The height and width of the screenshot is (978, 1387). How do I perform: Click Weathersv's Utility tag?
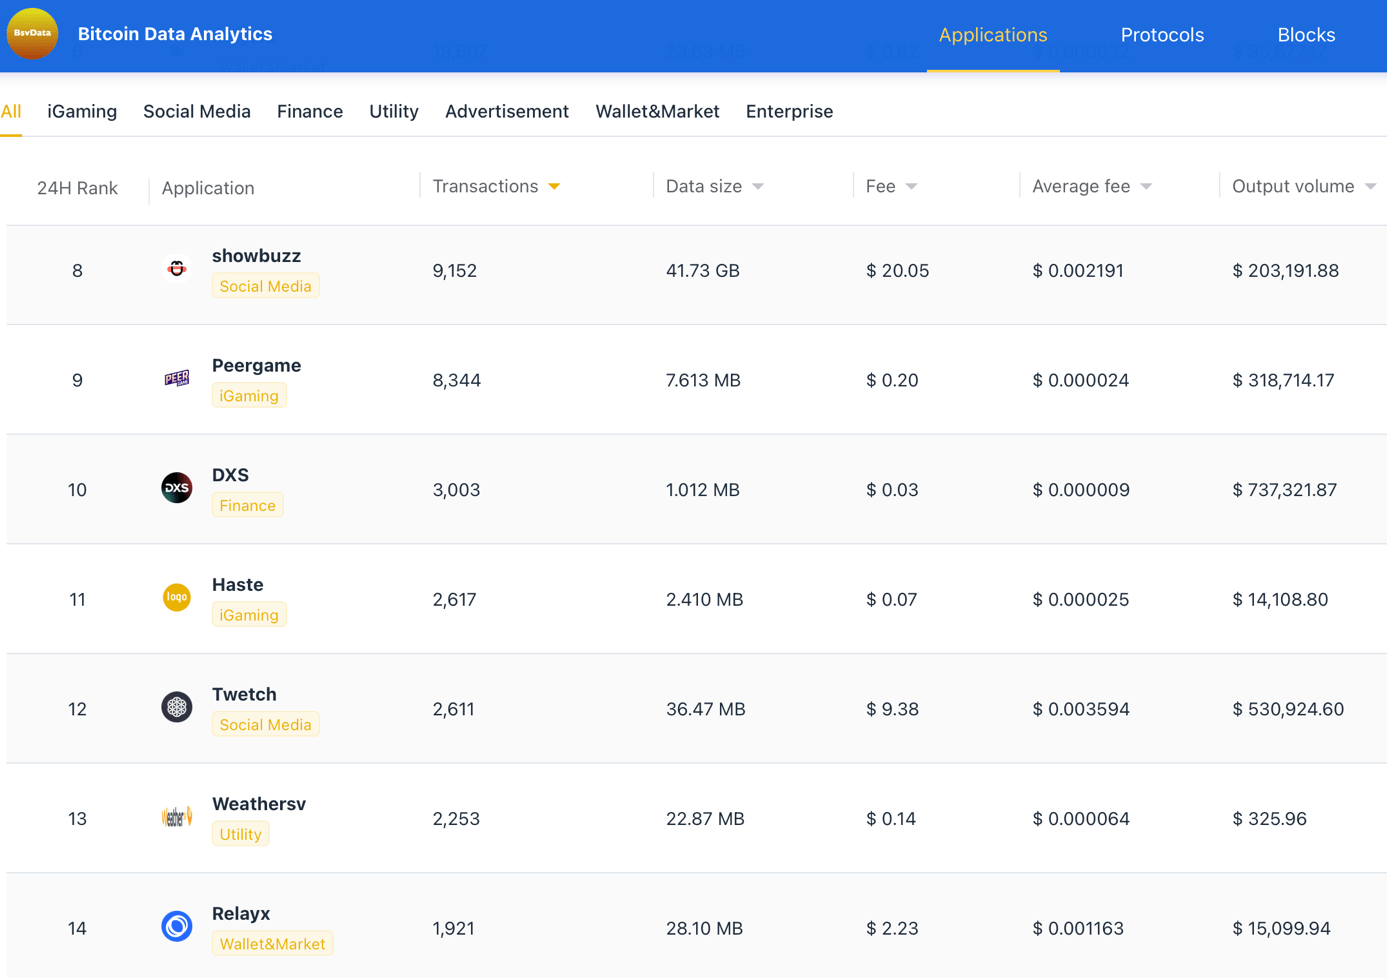240,834
